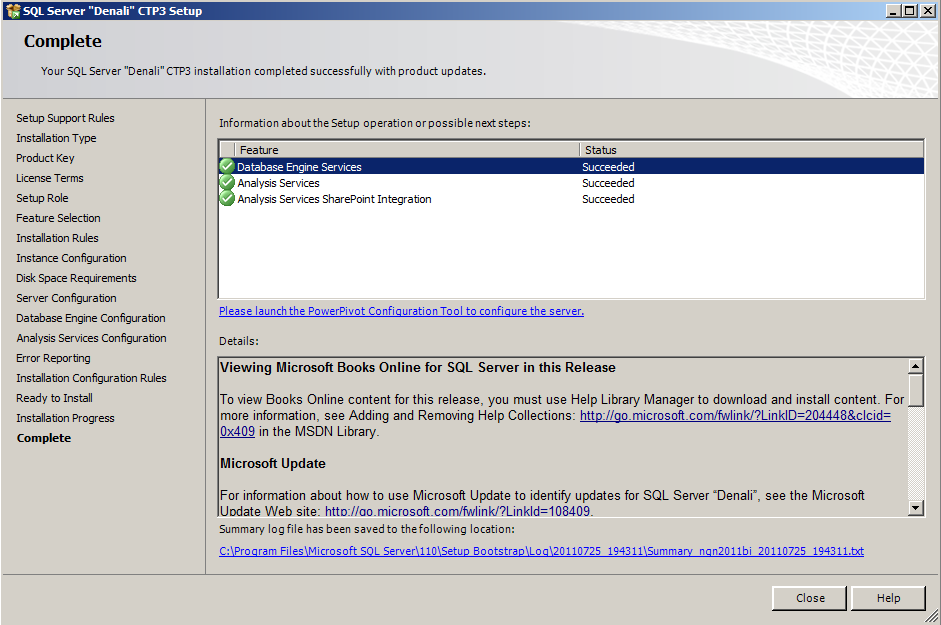Image resolution: width=941 pixels, height=625 pixels.
Task: Click the Installation Type step
Action: click(56, 138)
